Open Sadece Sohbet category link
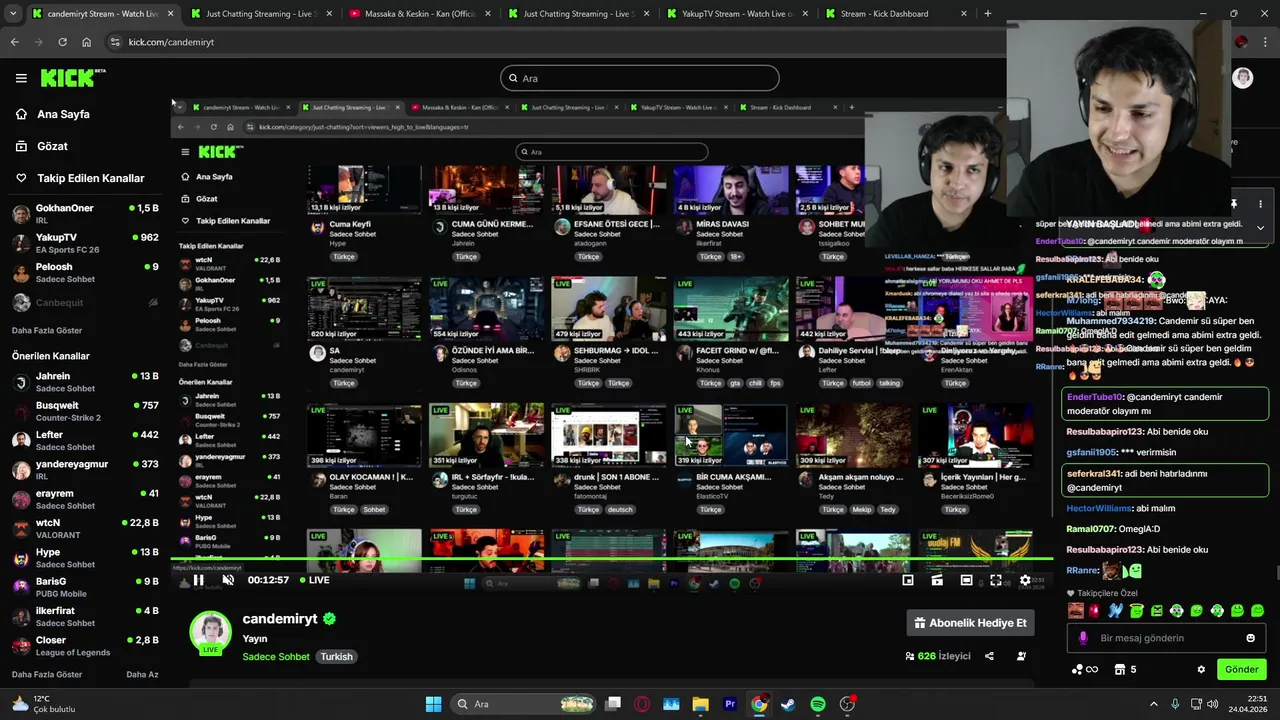This screenshot has height=720, width=1280. [x=276, y=657]
